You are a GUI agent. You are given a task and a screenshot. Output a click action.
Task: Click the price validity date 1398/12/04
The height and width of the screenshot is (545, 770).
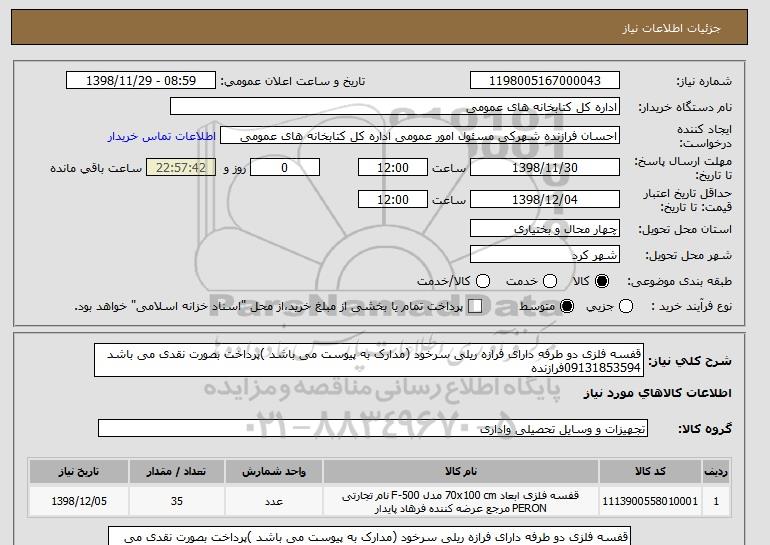point(545,199)
